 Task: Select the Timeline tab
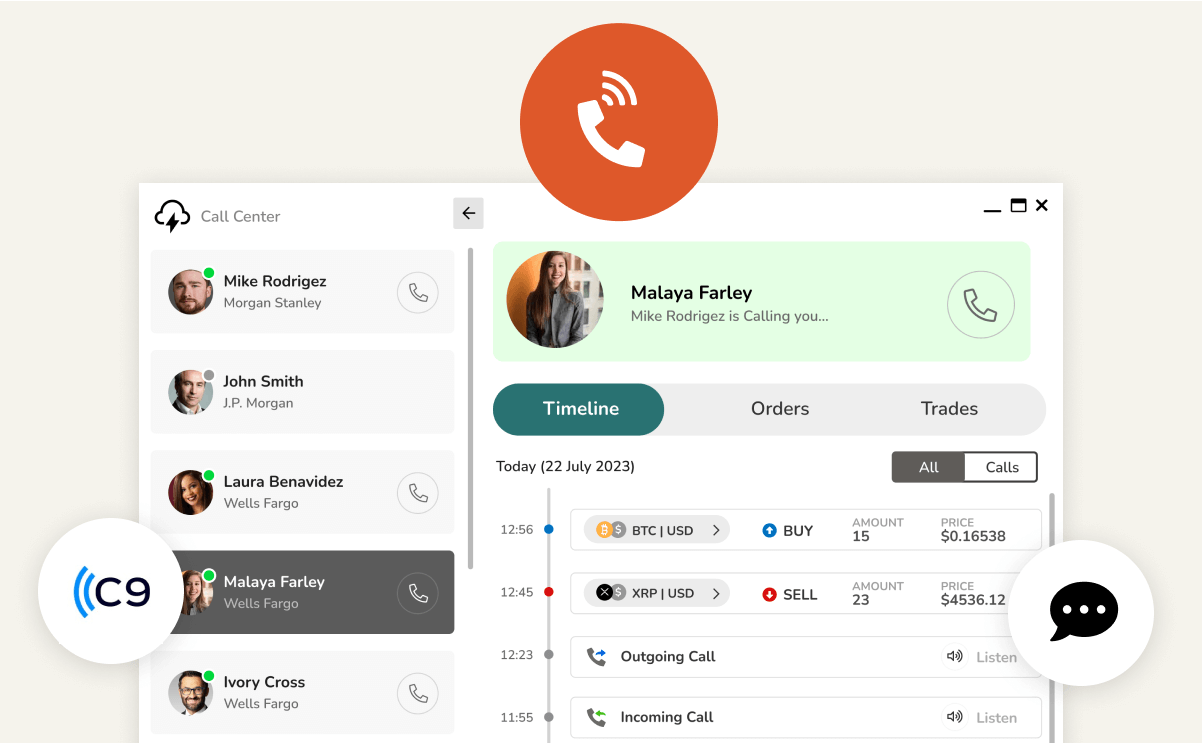click(x=580, y=409)
